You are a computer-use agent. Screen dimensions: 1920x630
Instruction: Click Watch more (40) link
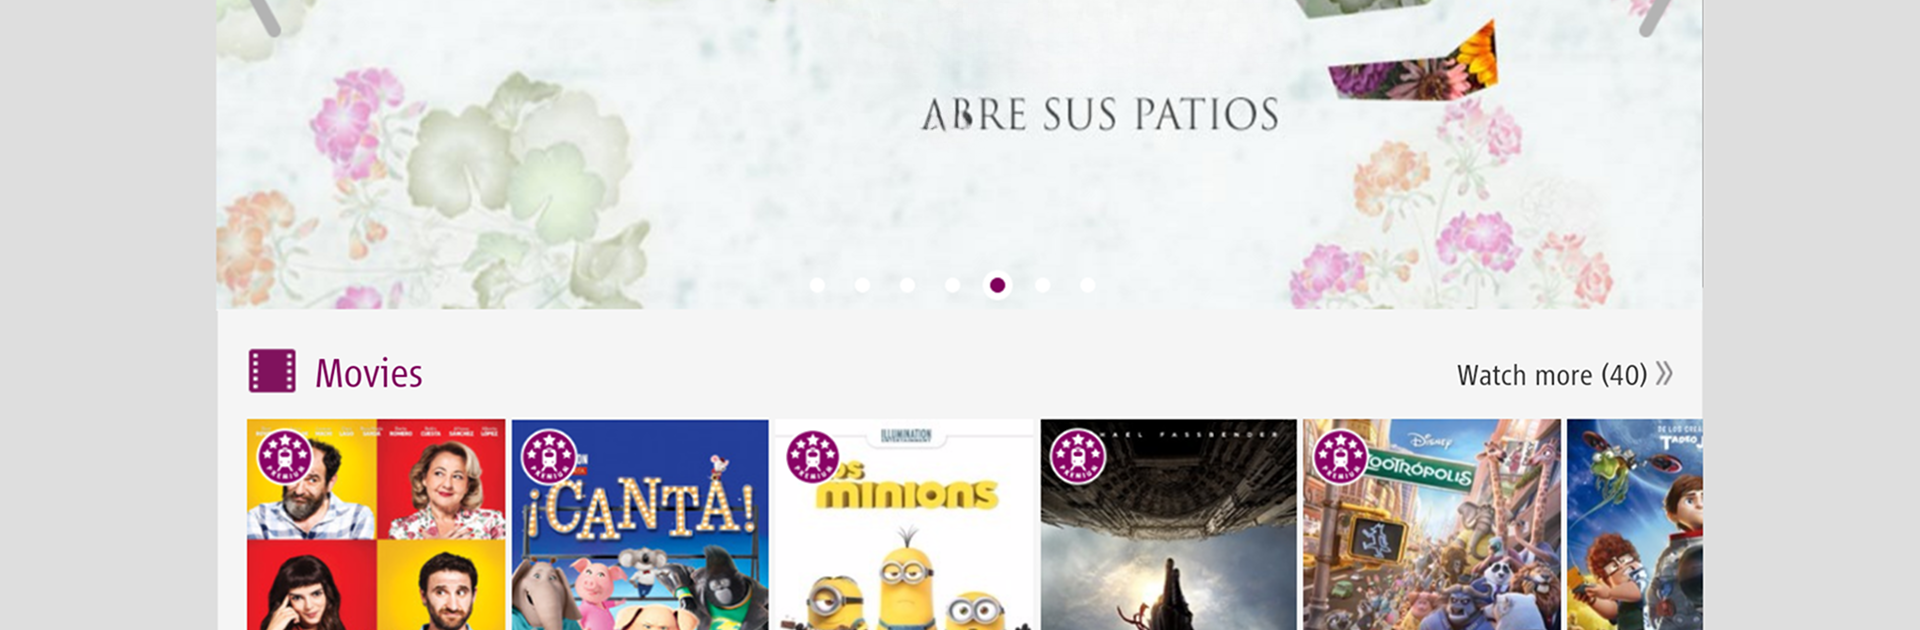[x=1551, y=375]
